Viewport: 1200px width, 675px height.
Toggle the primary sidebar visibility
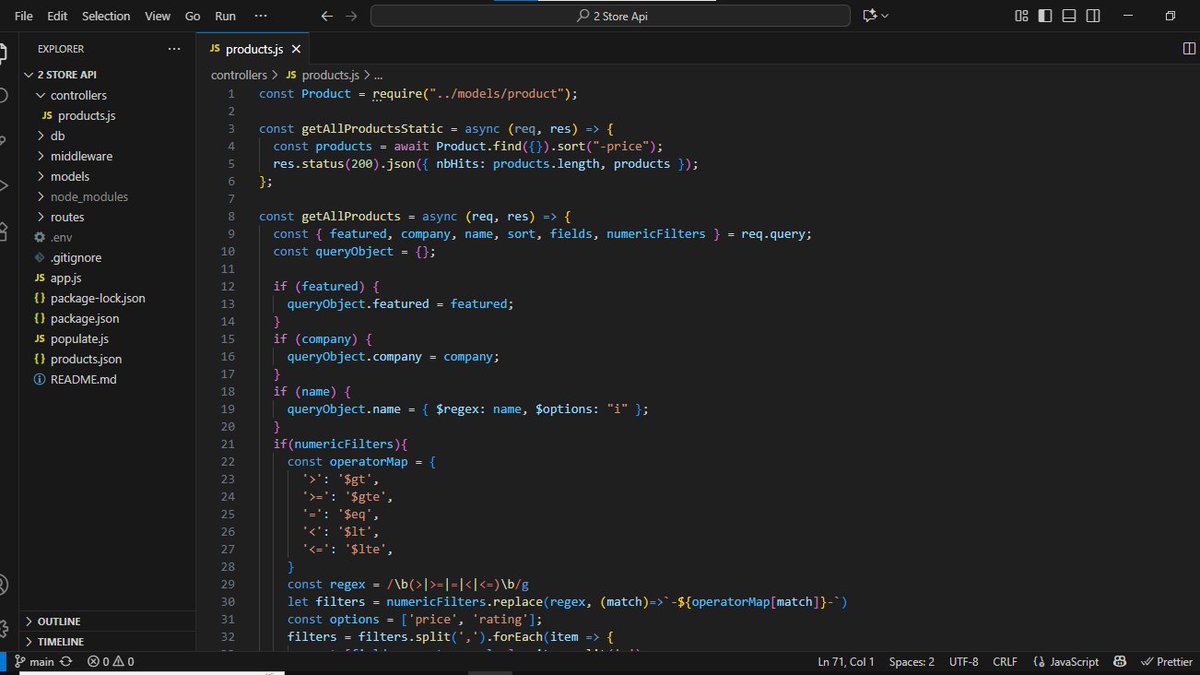point(1044,15)
